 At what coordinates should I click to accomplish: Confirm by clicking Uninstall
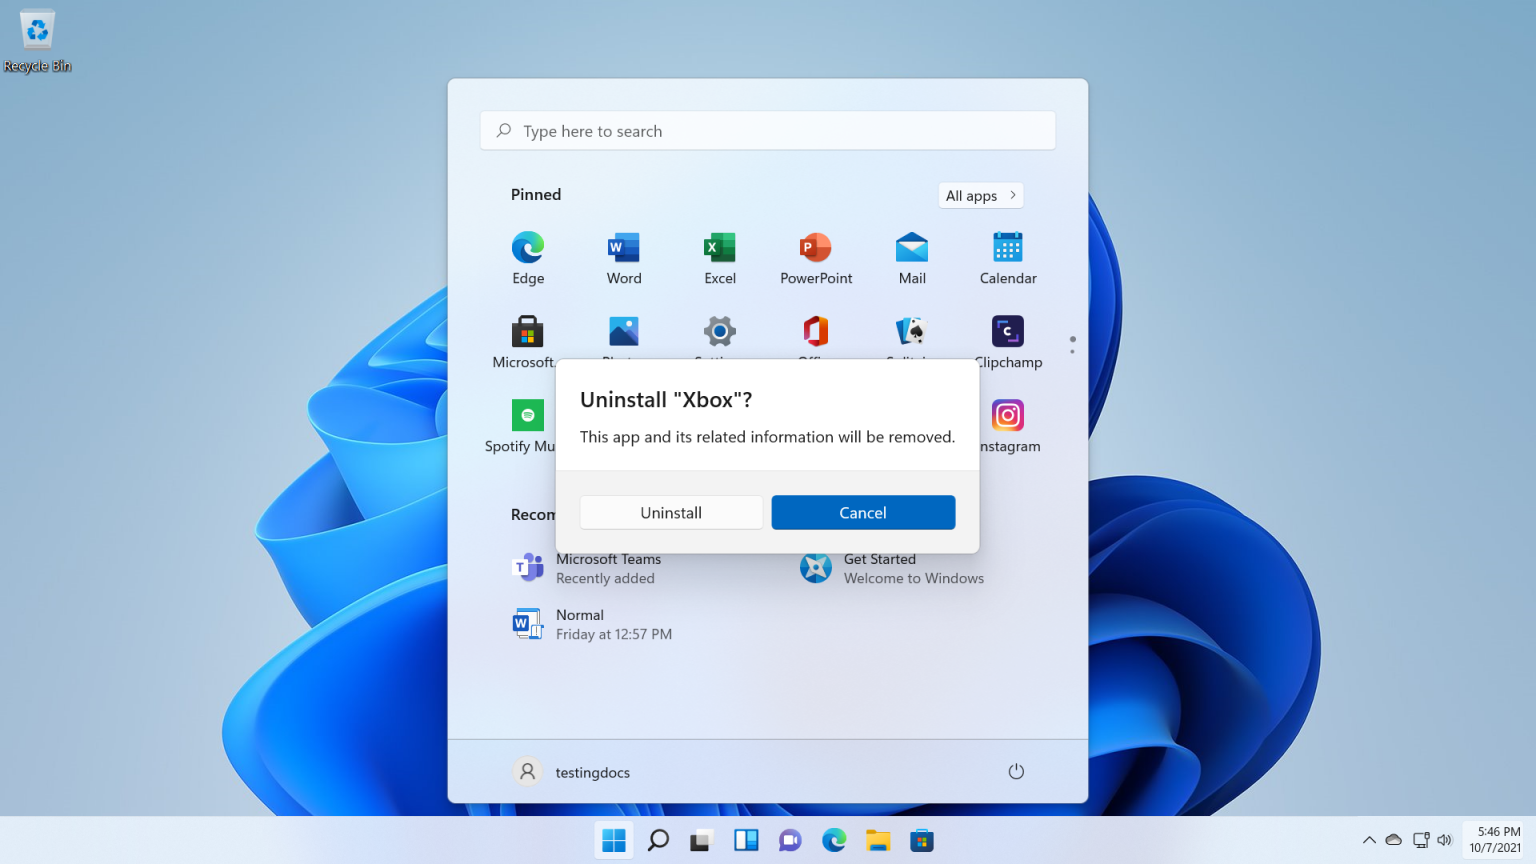point(671,512)
